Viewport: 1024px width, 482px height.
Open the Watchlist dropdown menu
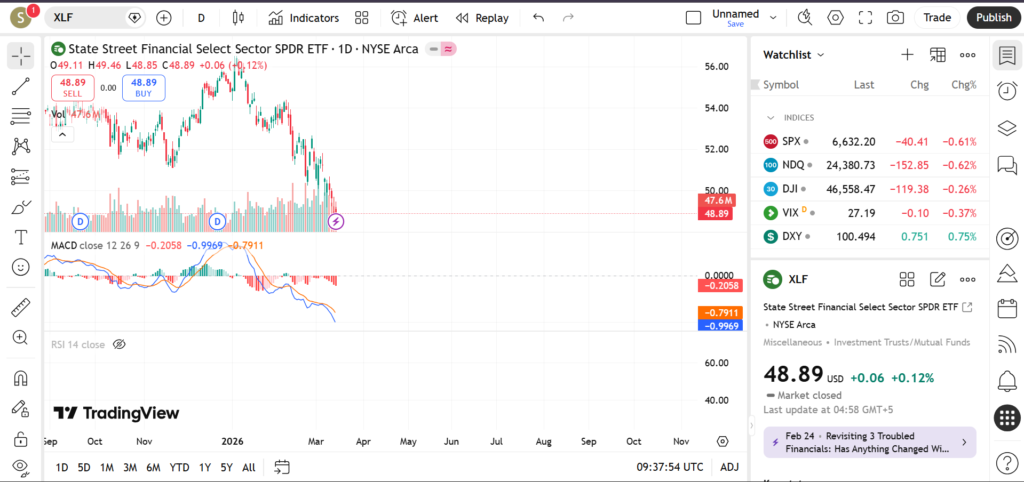(794, 55)
